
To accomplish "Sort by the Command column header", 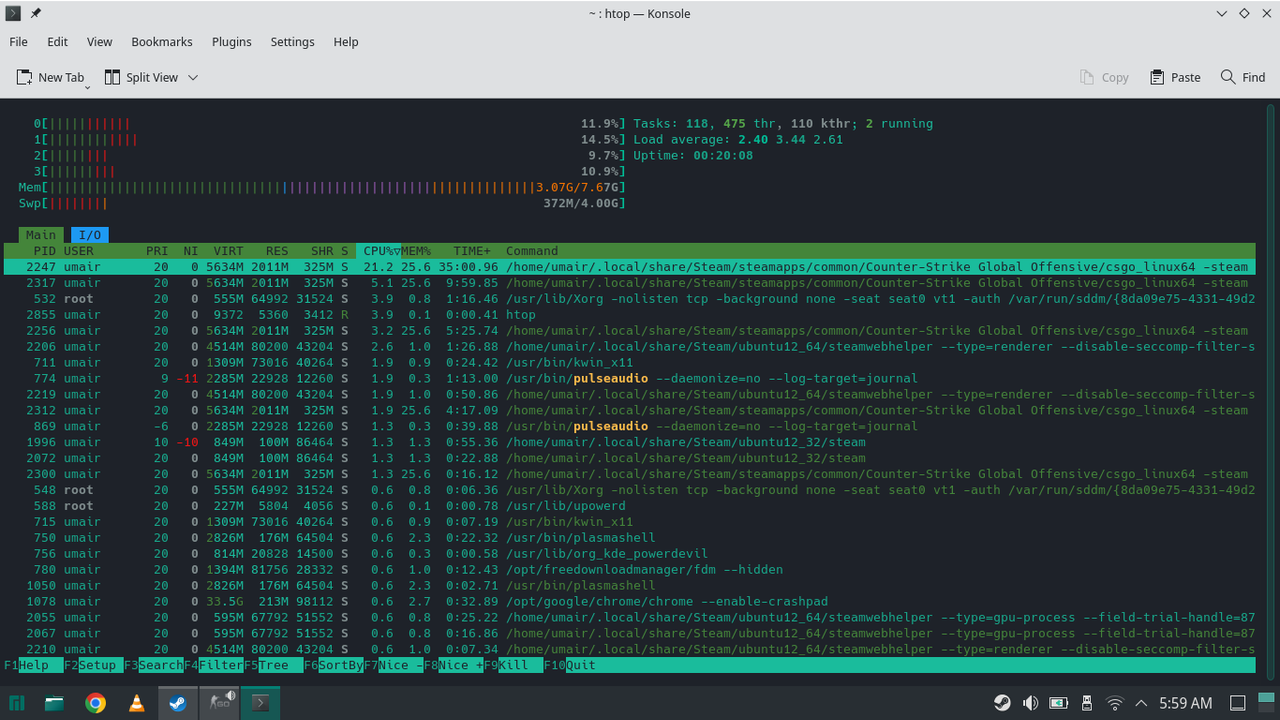I will click(x=532, y=251).
